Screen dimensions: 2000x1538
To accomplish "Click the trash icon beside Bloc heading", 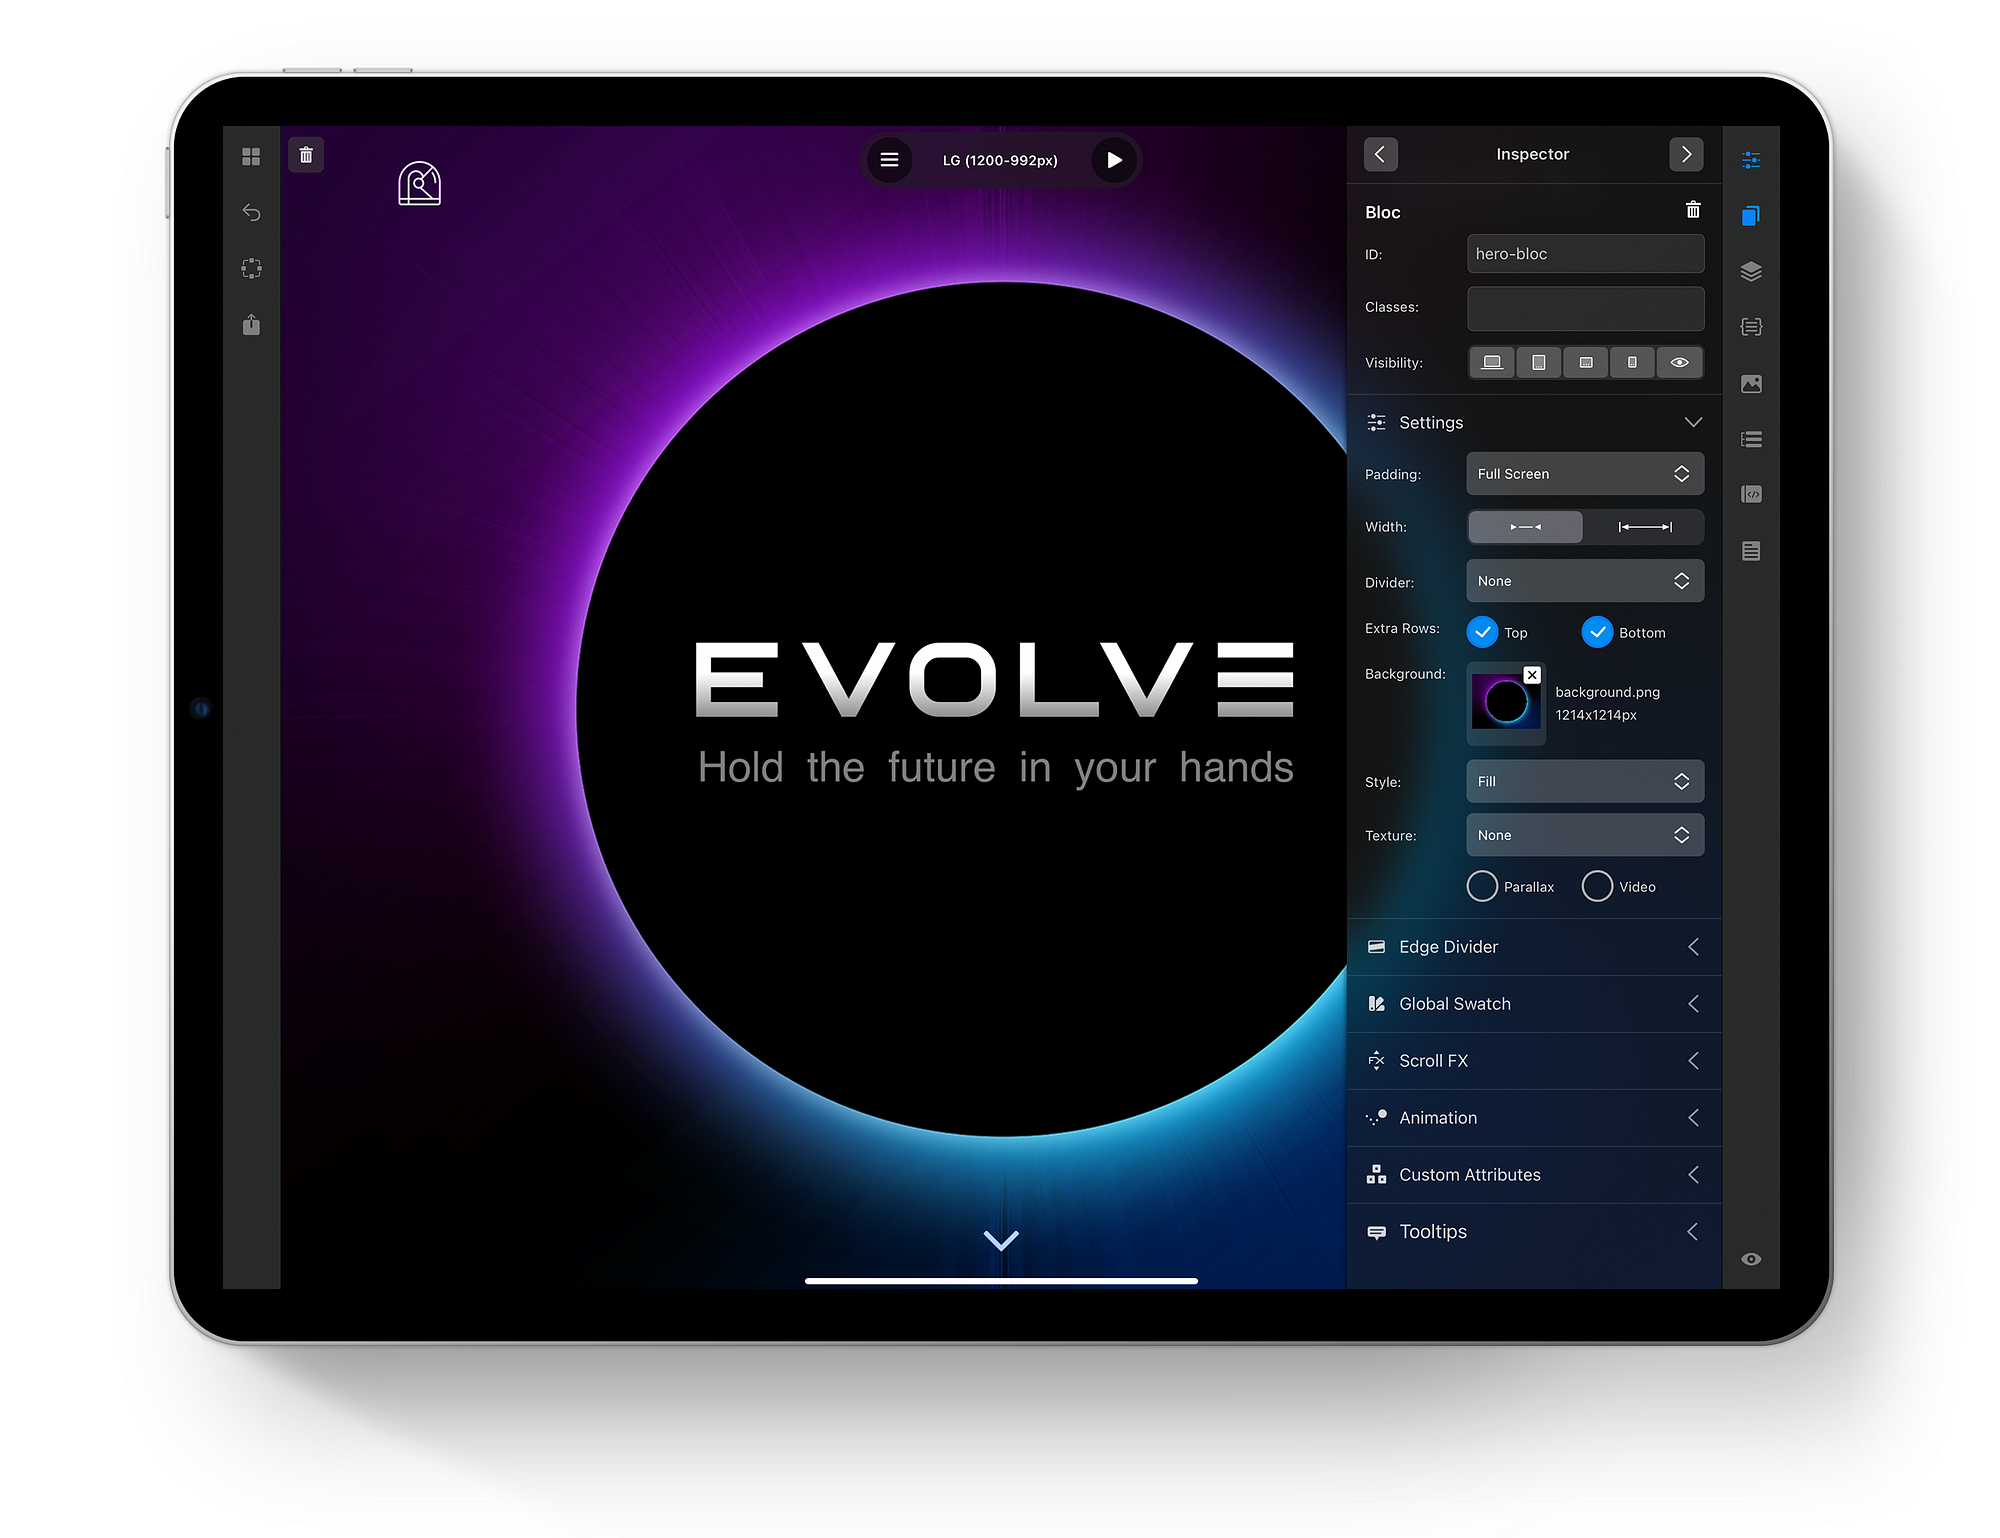I will [x=1692, y=210].
